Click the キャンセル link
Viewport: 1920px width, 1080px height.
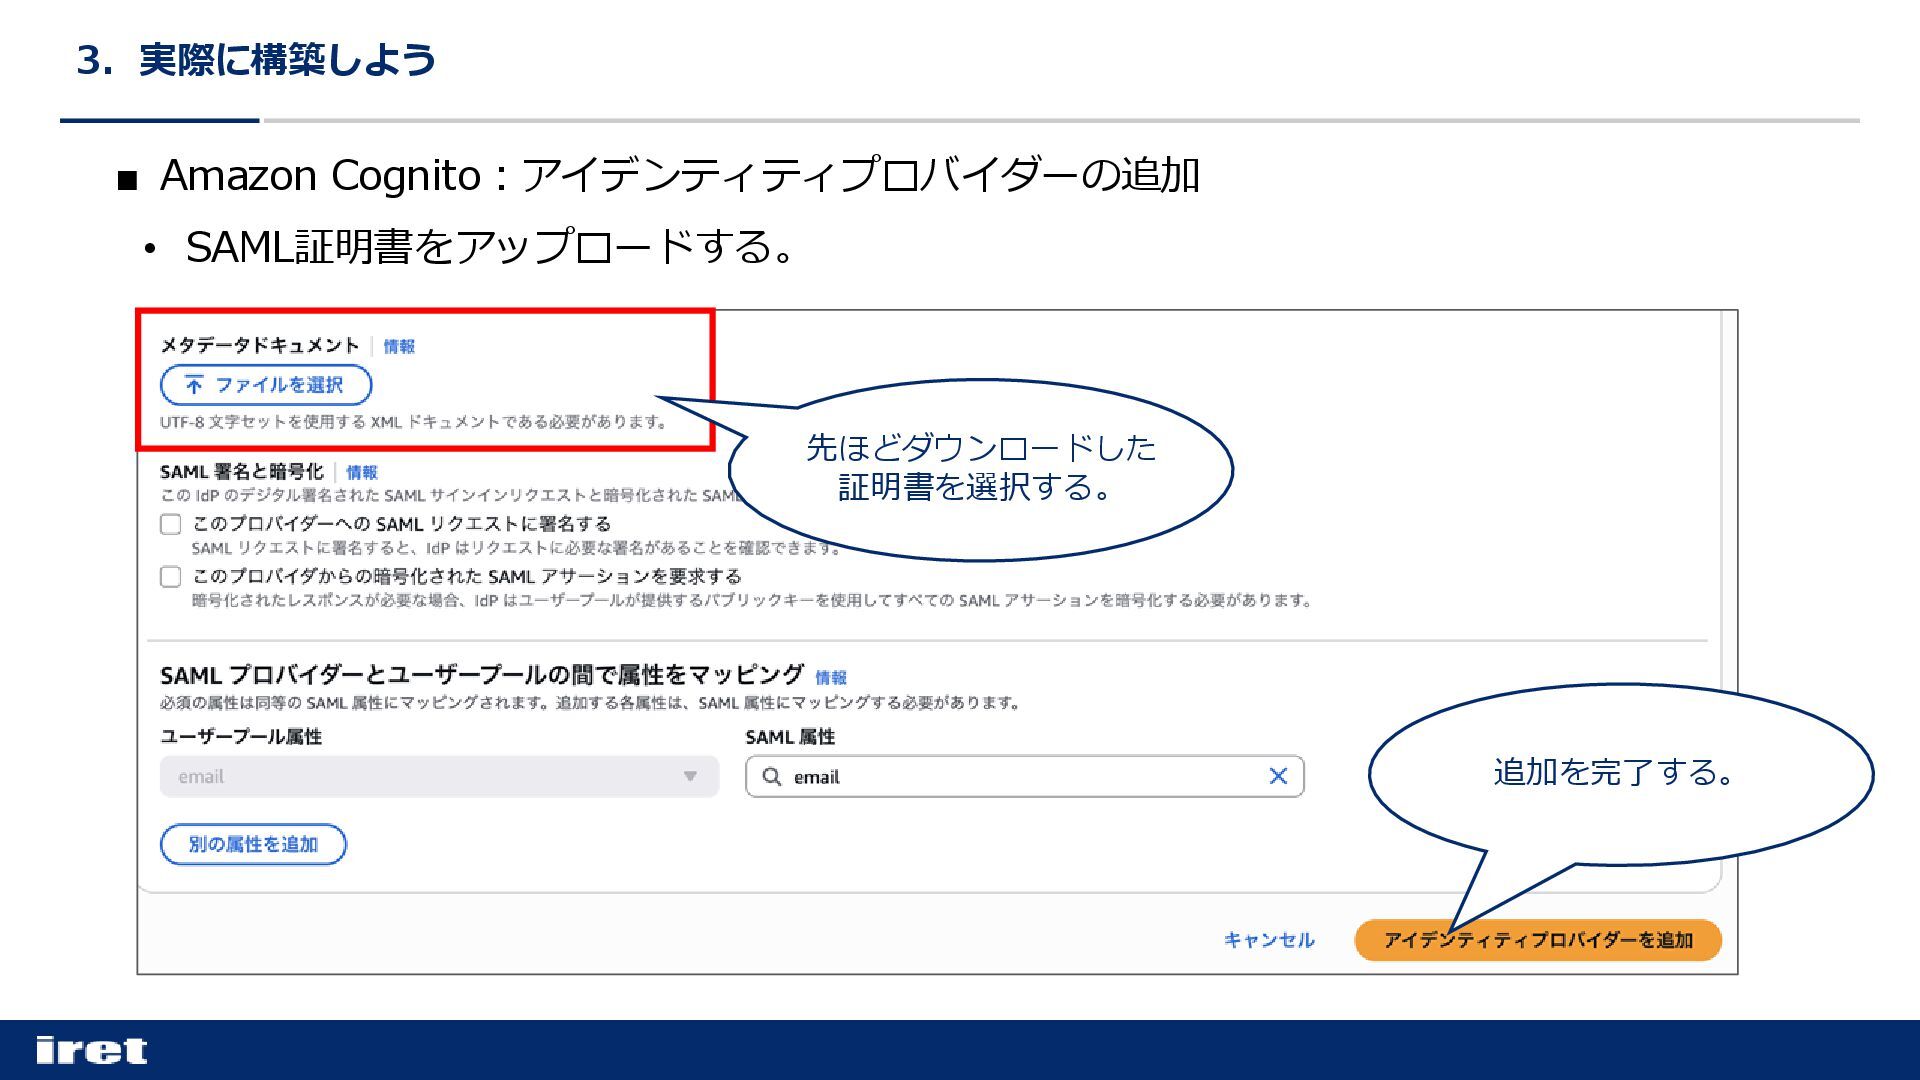1268,940
